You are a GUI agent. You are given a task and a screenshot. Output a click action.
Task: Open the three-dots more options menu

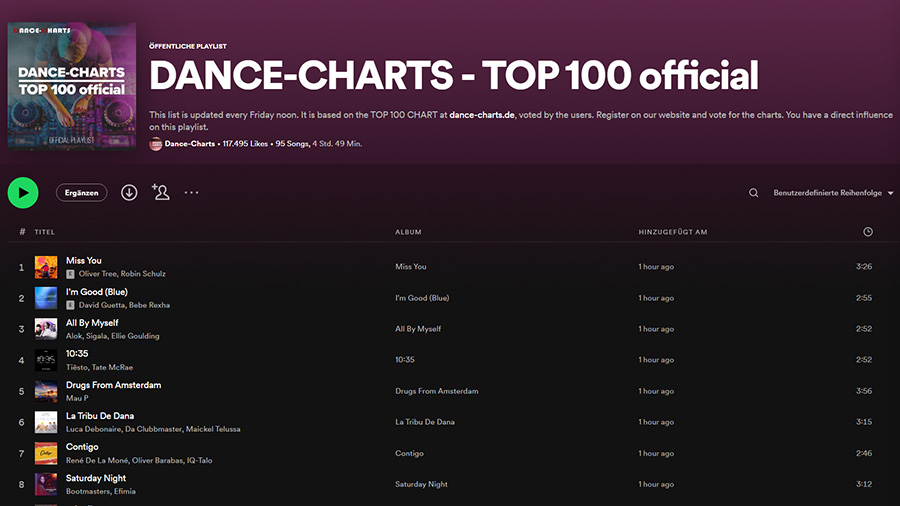(x=191, y=193)
